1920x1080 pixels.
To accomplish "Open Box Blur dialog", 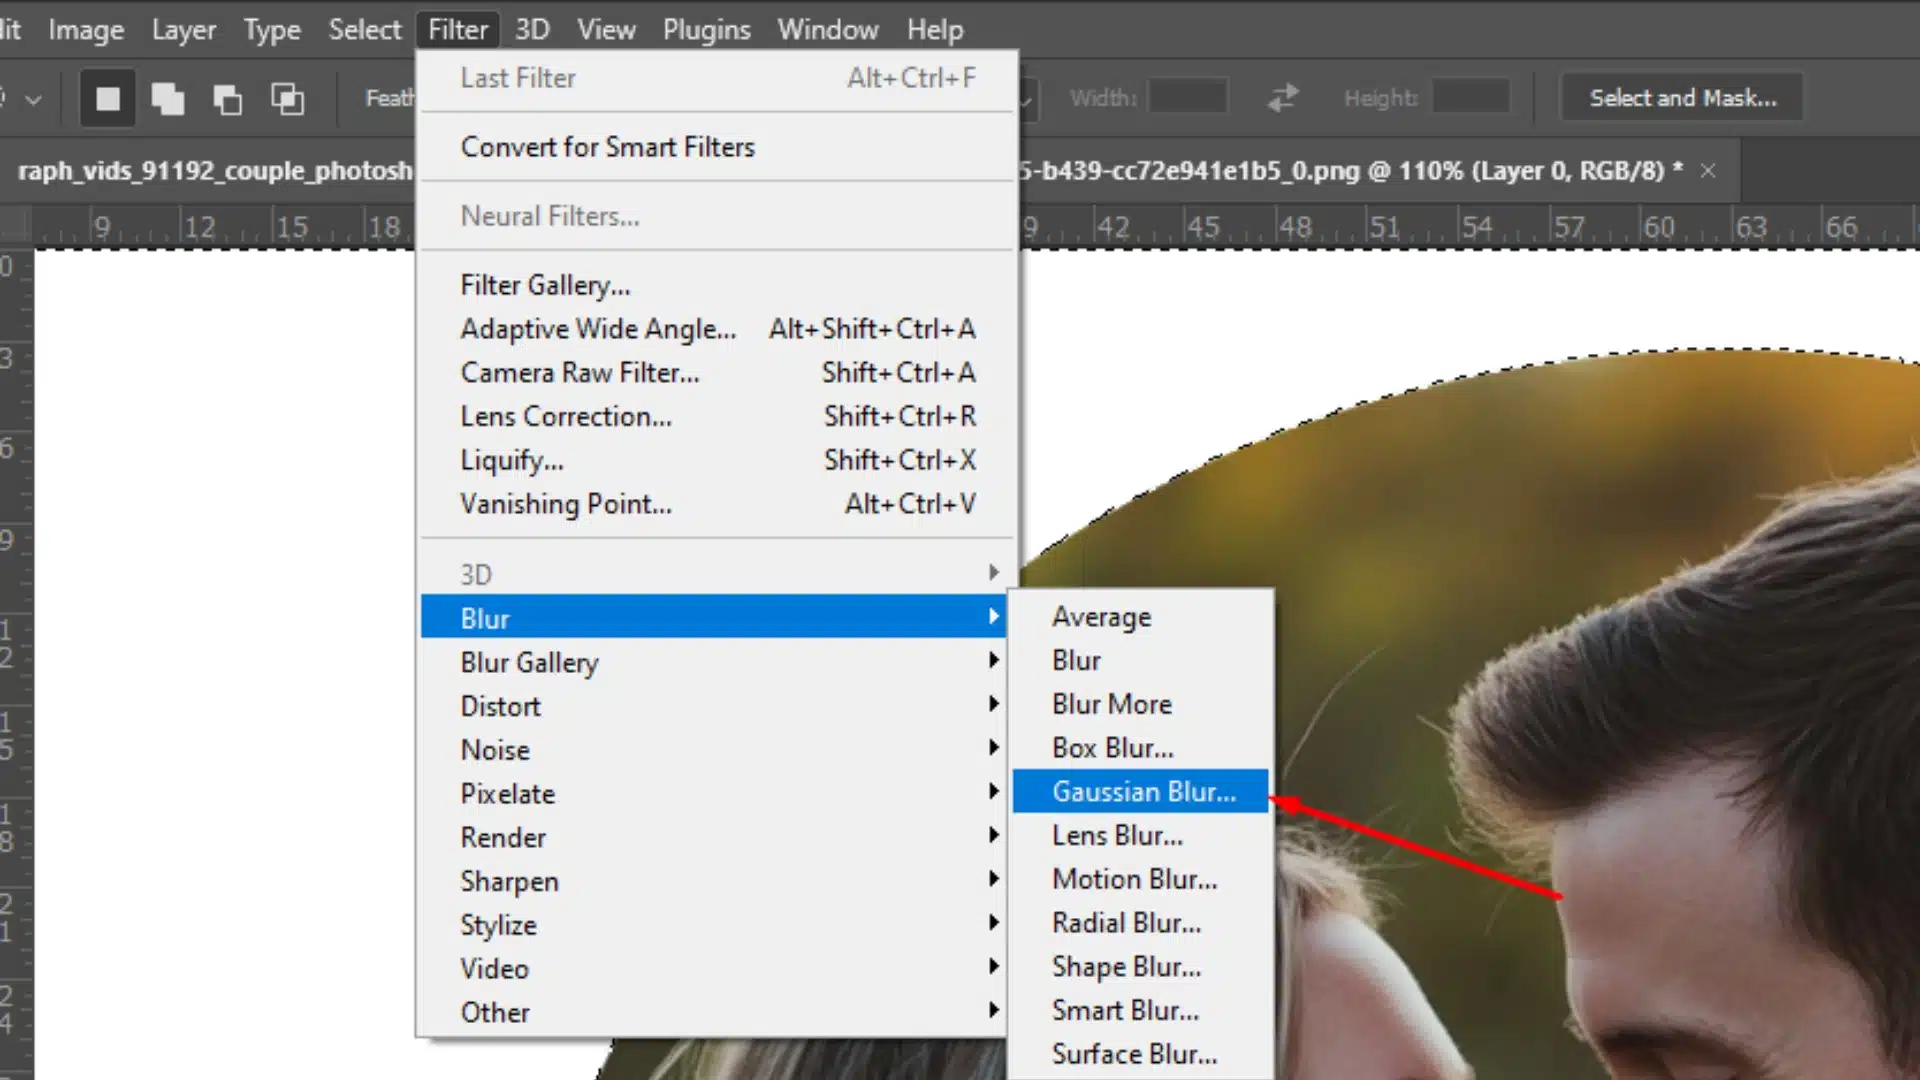I will pos(1141,748).
